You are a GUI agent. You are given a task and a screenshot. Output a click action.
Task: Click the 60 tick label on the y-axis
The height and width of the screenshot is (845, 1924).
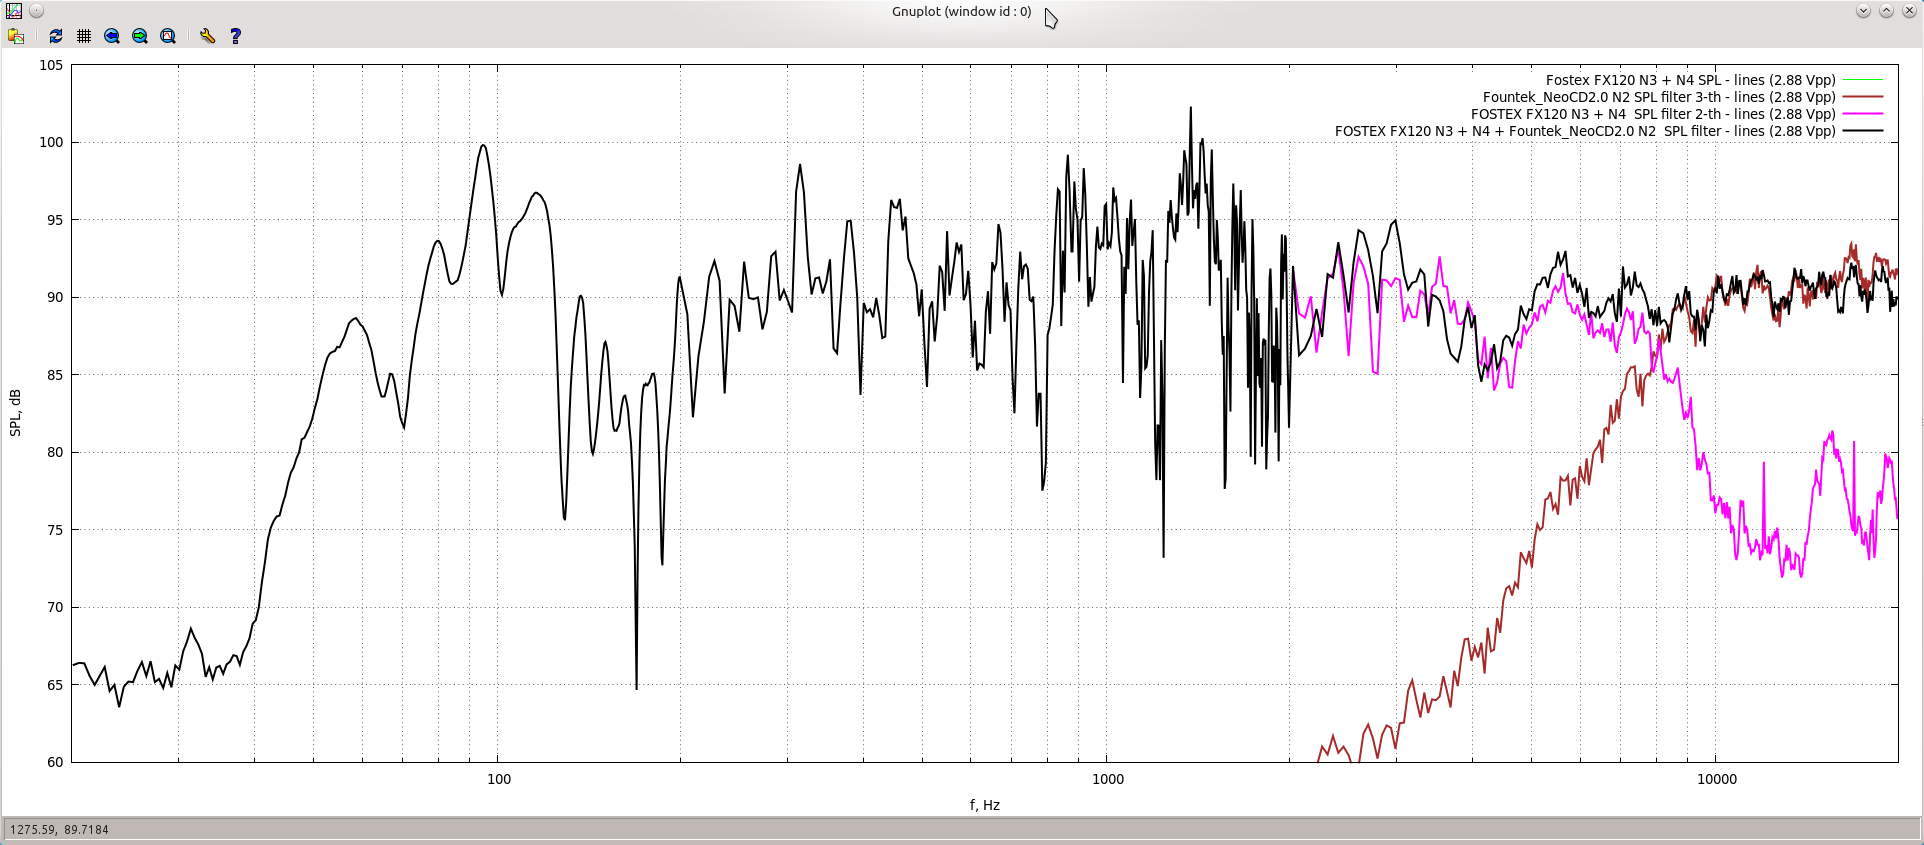55,762
